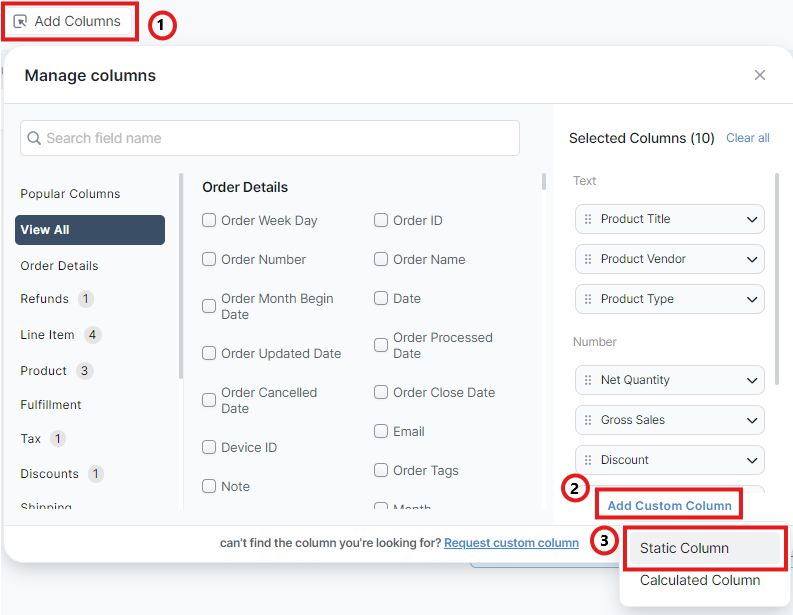Expand the Gross Sales chevron

coord(752,420)
